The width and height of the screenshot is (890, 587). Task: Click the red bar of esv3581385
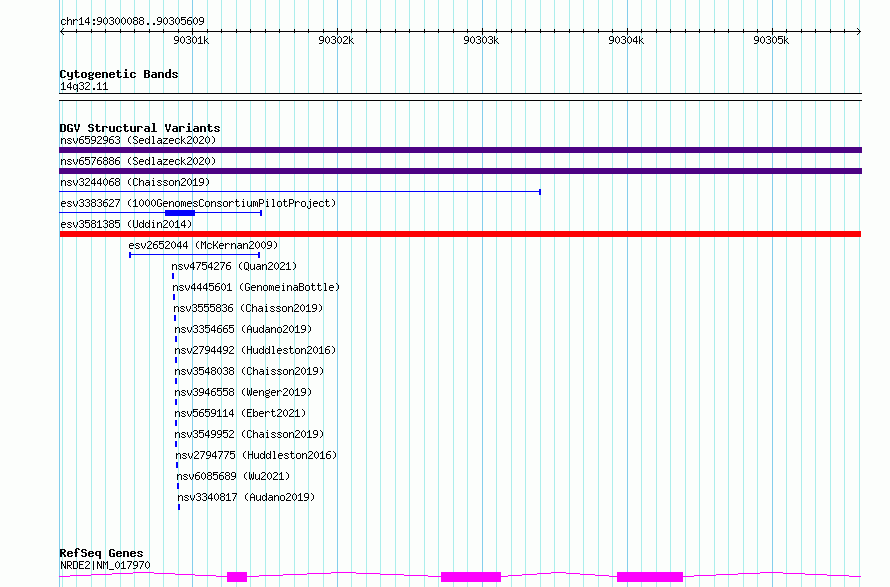[x=460, y=234]
